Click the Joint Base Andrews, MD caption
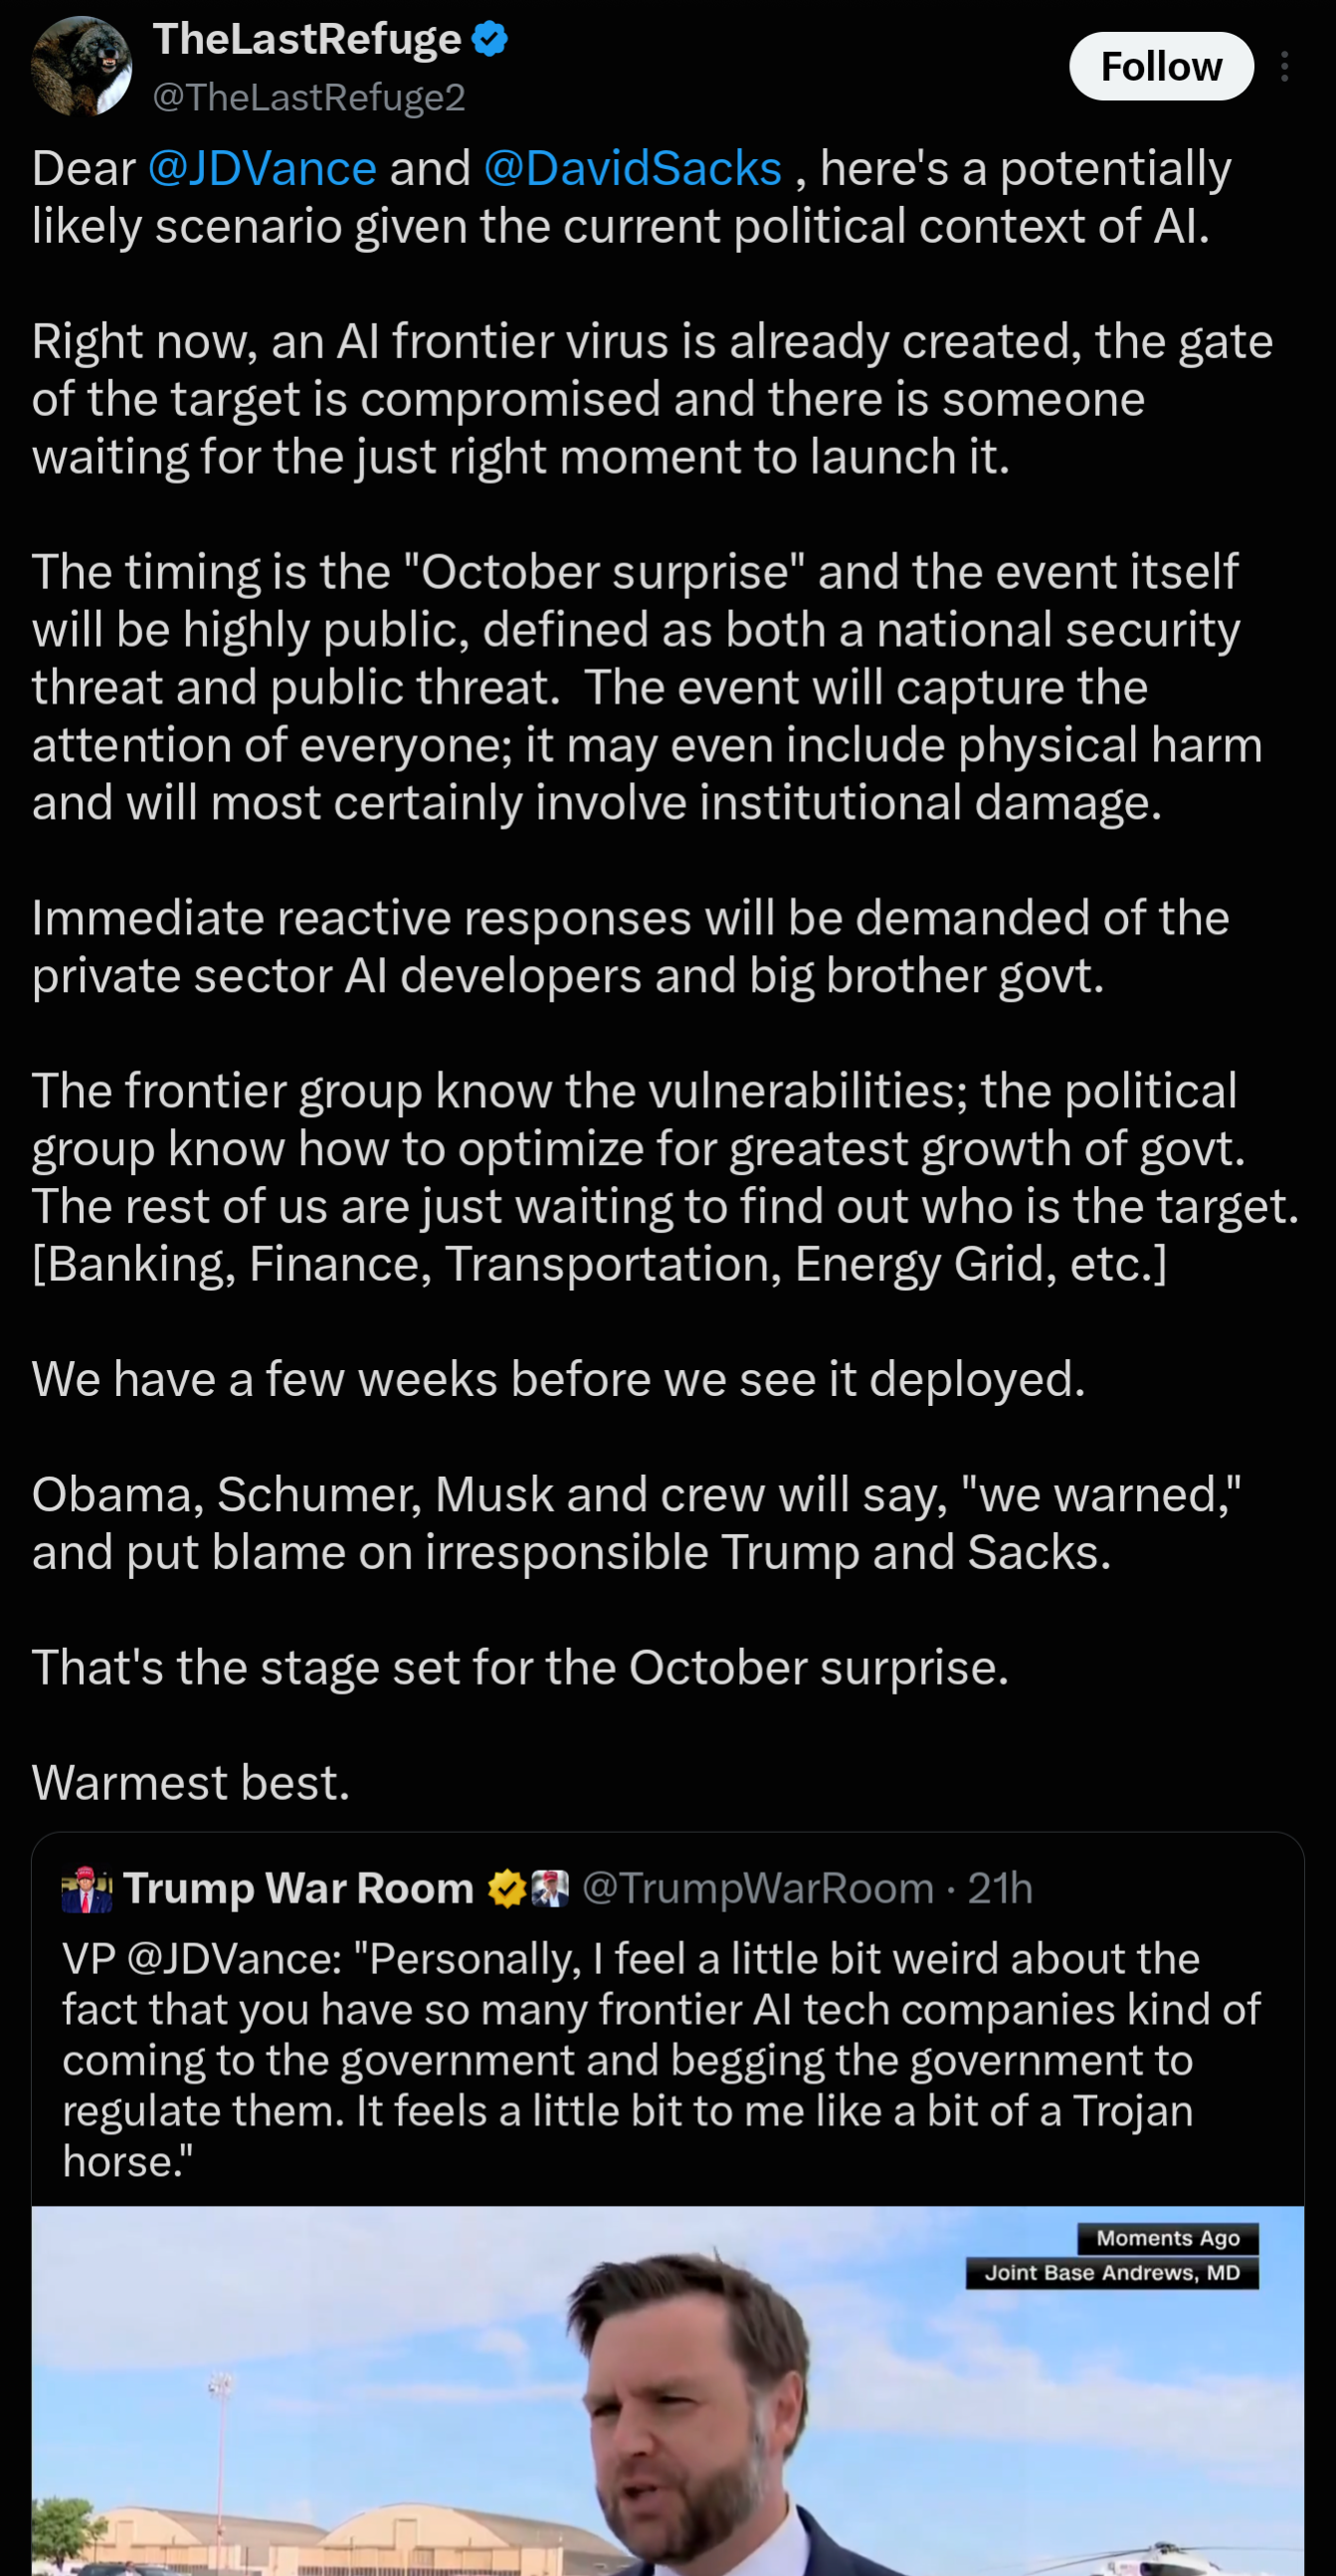The height and width of the screenshot is (2576, 1336). coord(1112,2273)
